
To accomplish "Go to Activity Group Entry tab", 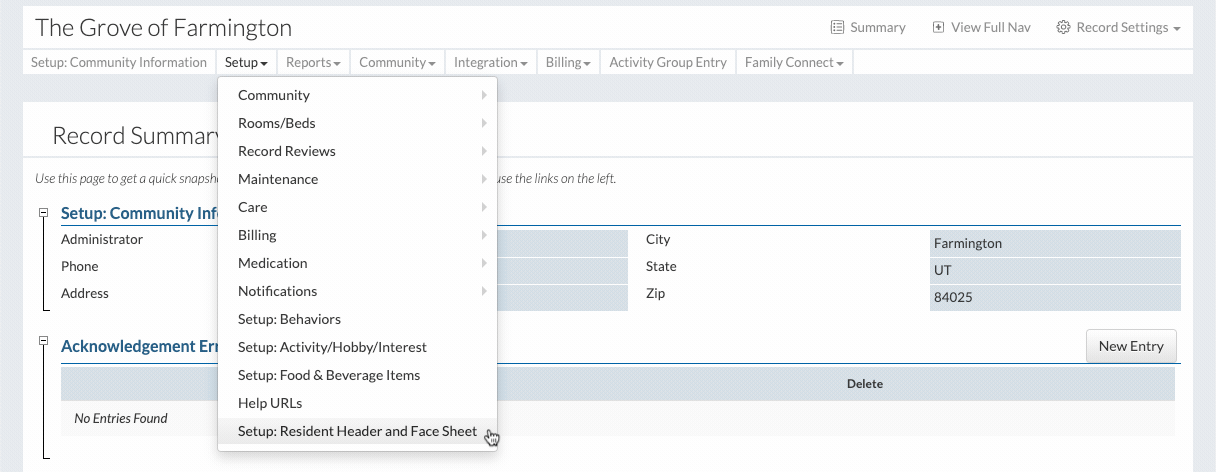I will (x=668, y=62).
